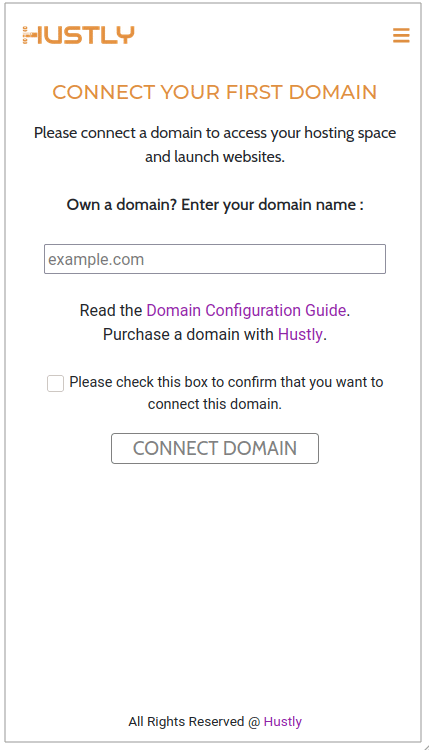Click the 'Purchase a domain with' text

tap(188, 334)
